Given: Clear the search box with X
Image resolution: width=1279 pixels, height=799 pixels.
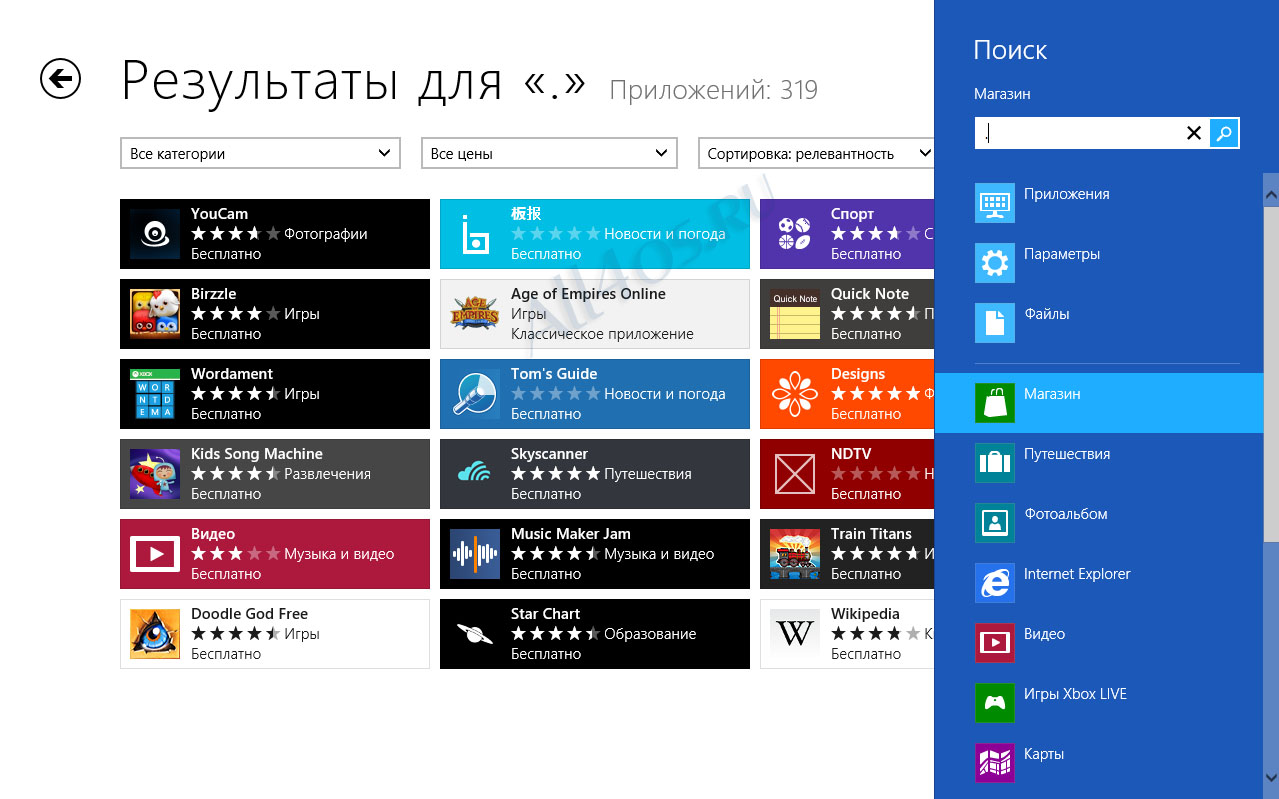Looking at the screenshot, I should pyautogui.click(x=1194, y=133).
